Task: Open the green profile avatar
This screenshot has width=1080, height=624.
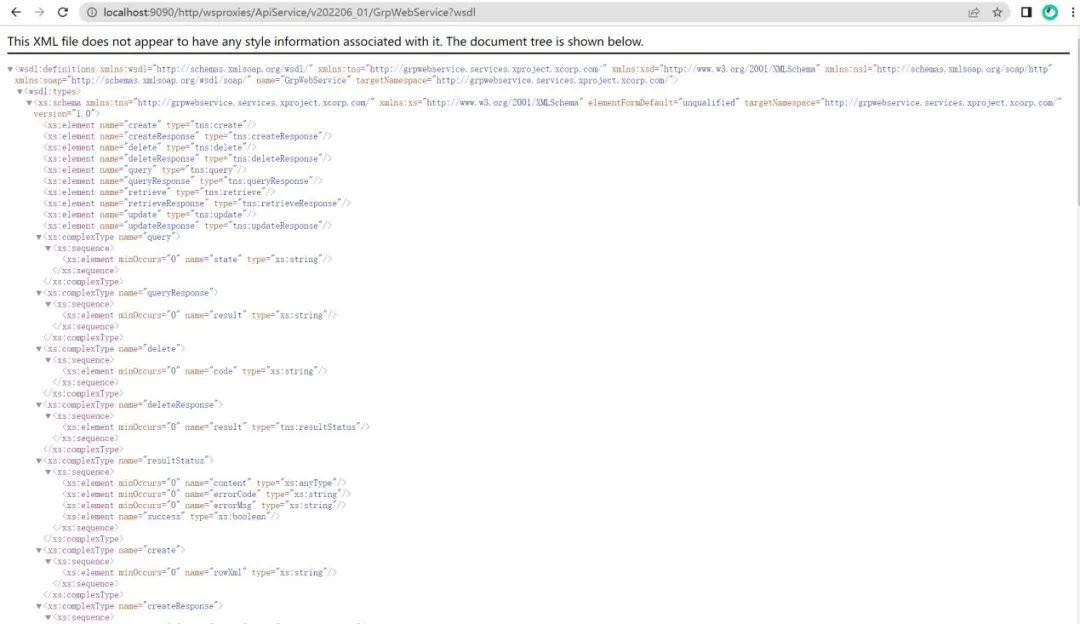Action: click(x=1050, y=12)
